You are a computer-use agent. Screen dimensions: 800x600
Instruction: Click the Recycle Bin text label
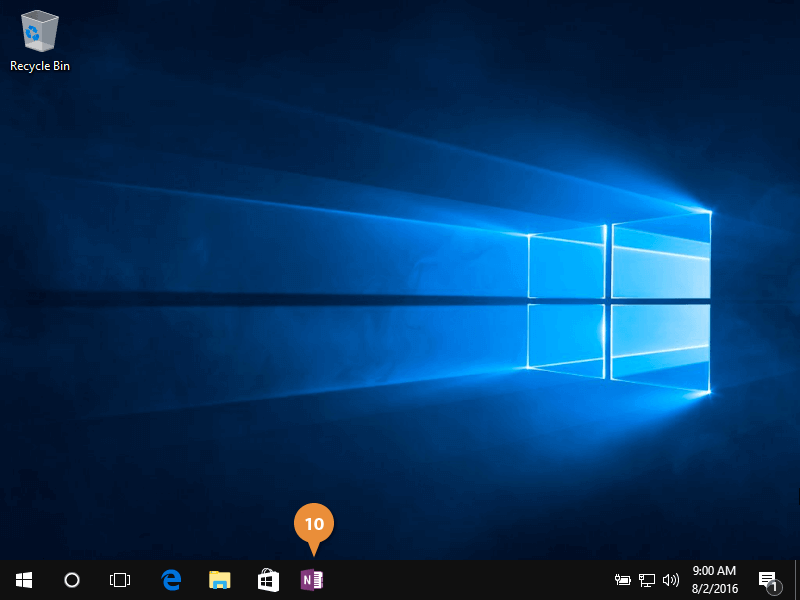click(40, 66)
